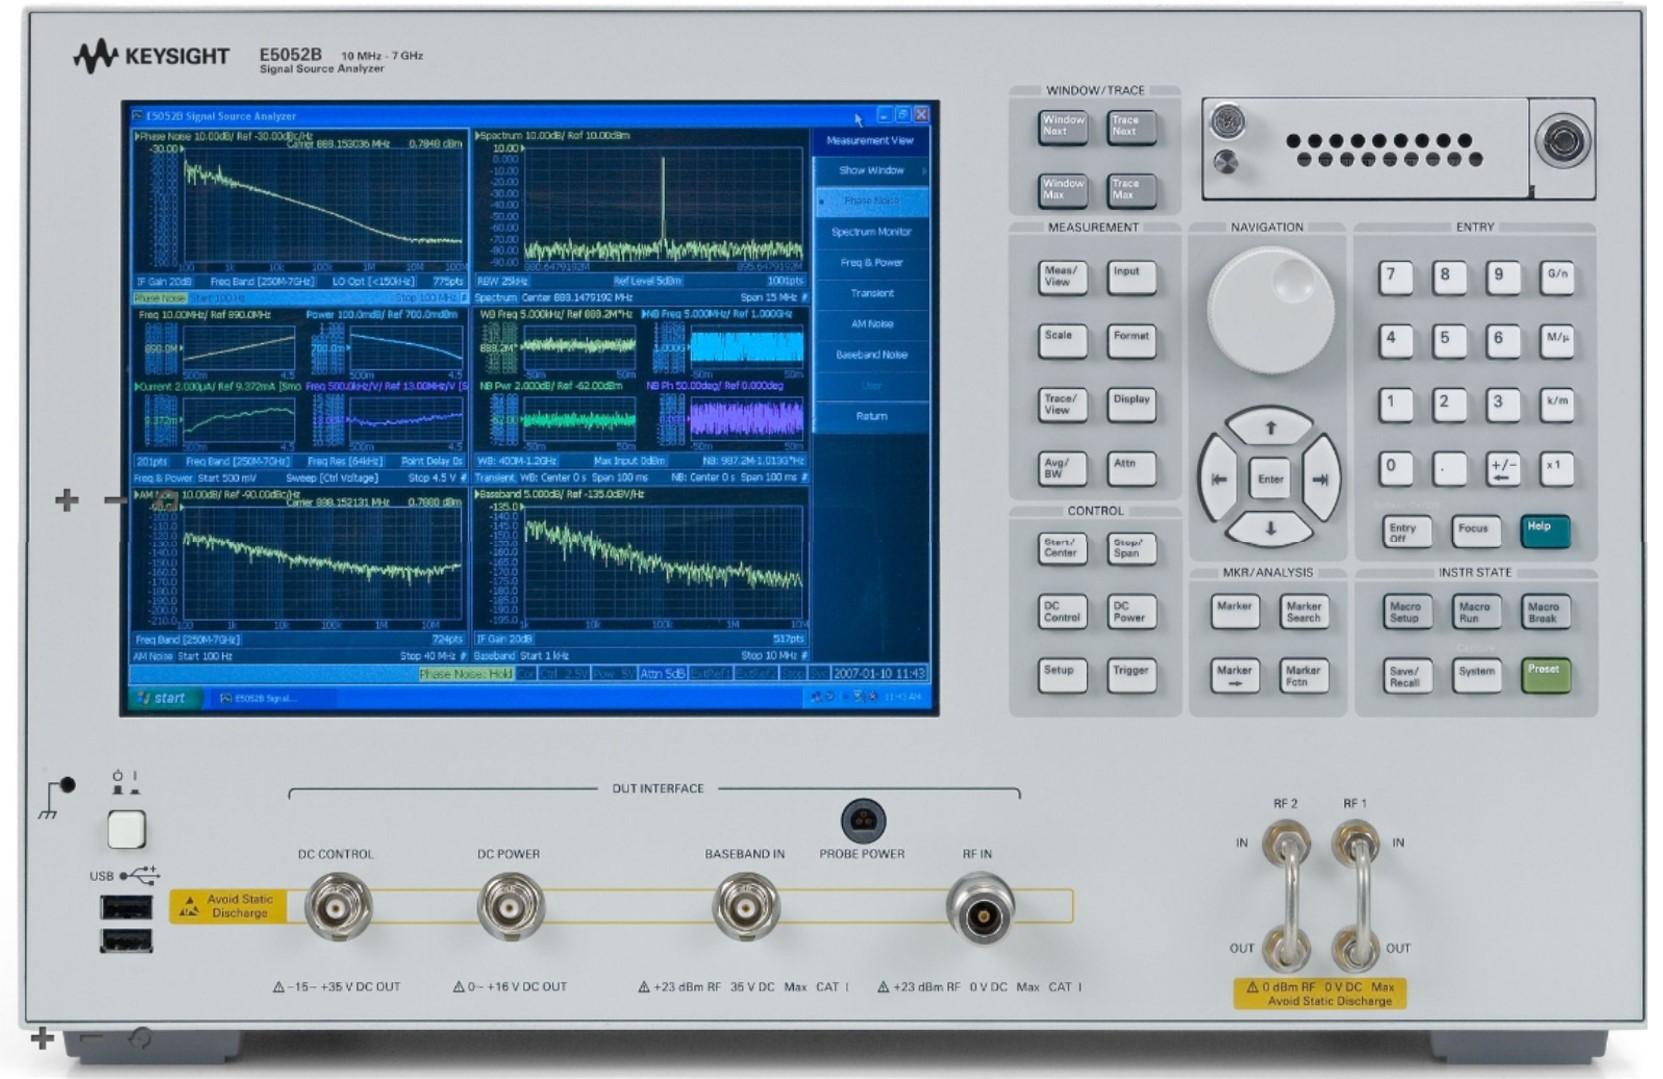Click the Marker Search button

1304,612
